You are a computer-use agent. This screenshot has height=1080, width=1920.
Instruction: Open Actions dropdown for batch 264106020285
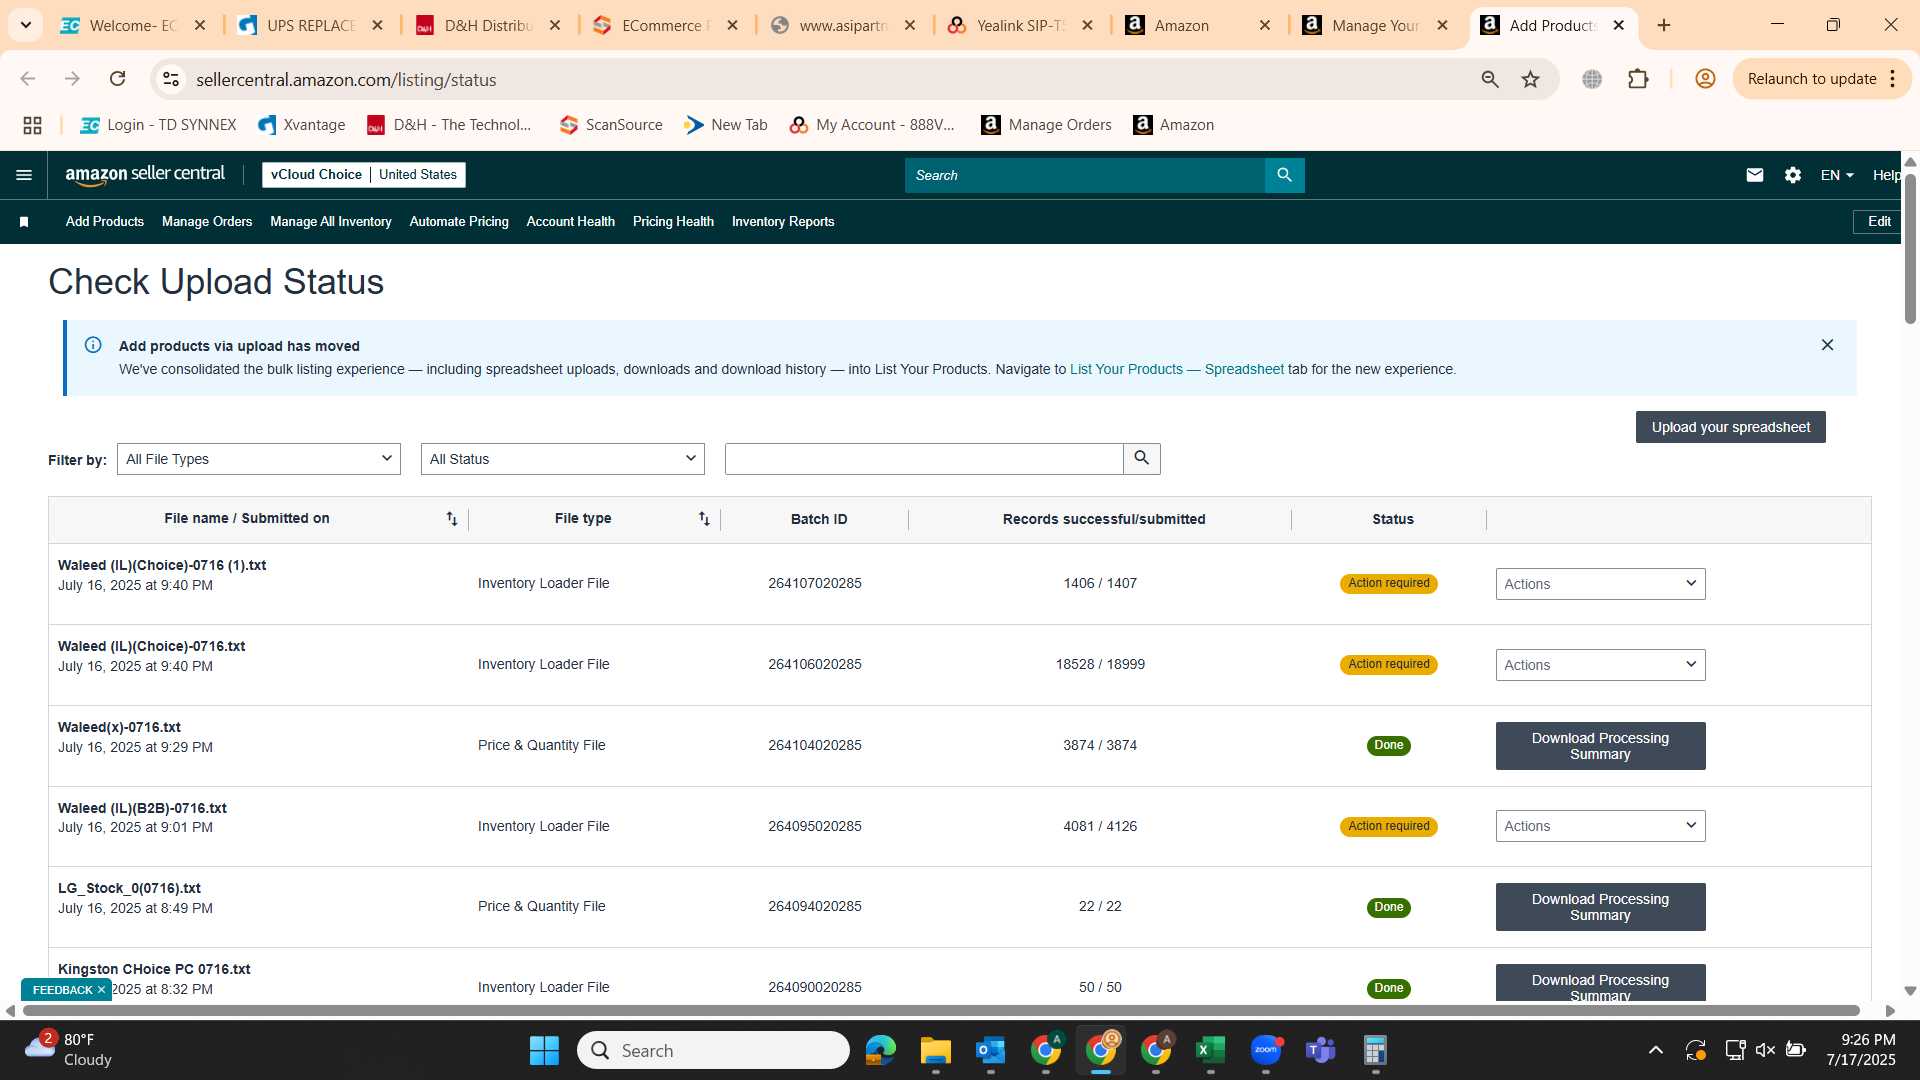coord(1600,665)
